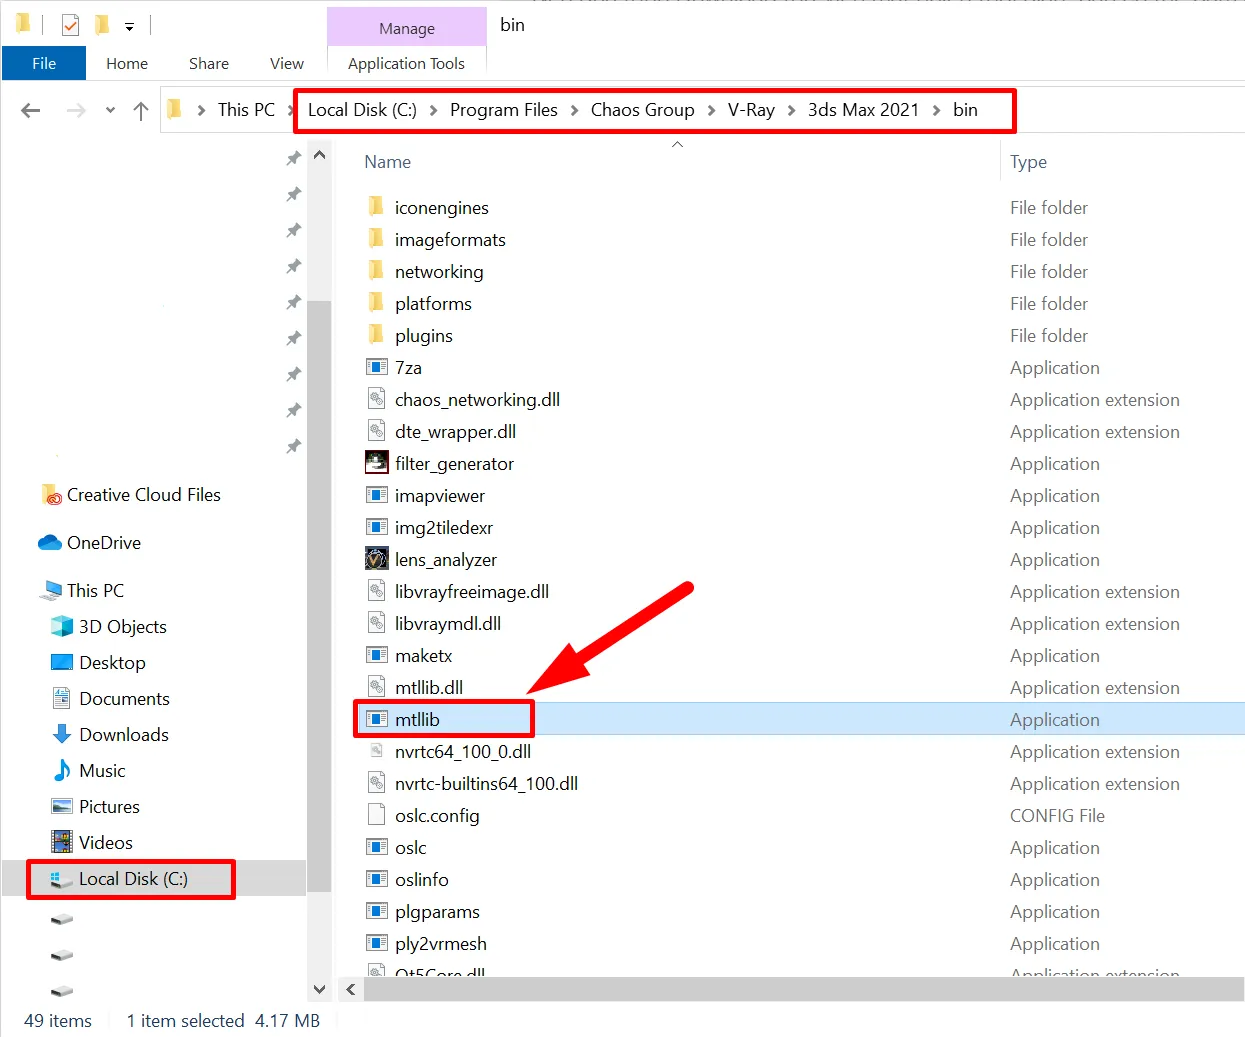The width and height of the screenshot is (1245, 1037).
Task: Click V-Ray in the address path
Action: click(x=751, y=110)
